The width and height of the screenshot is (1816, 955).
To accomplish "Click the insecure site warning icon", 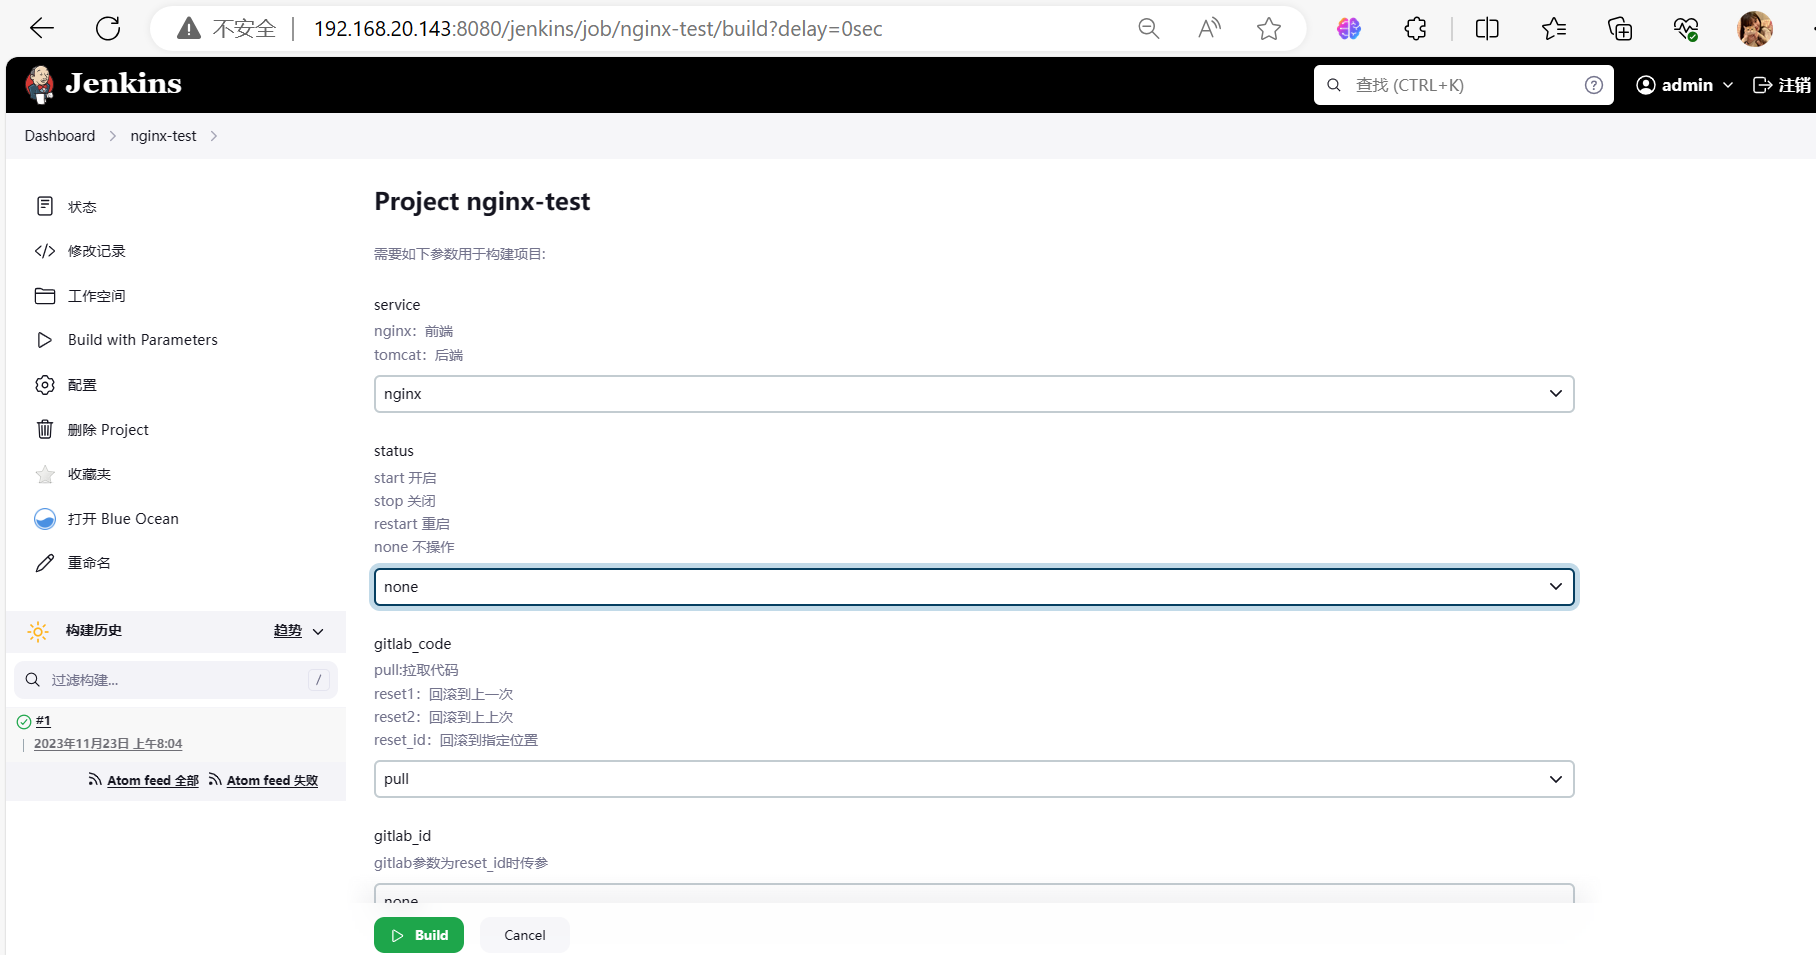I will click(x=188, y=29).
